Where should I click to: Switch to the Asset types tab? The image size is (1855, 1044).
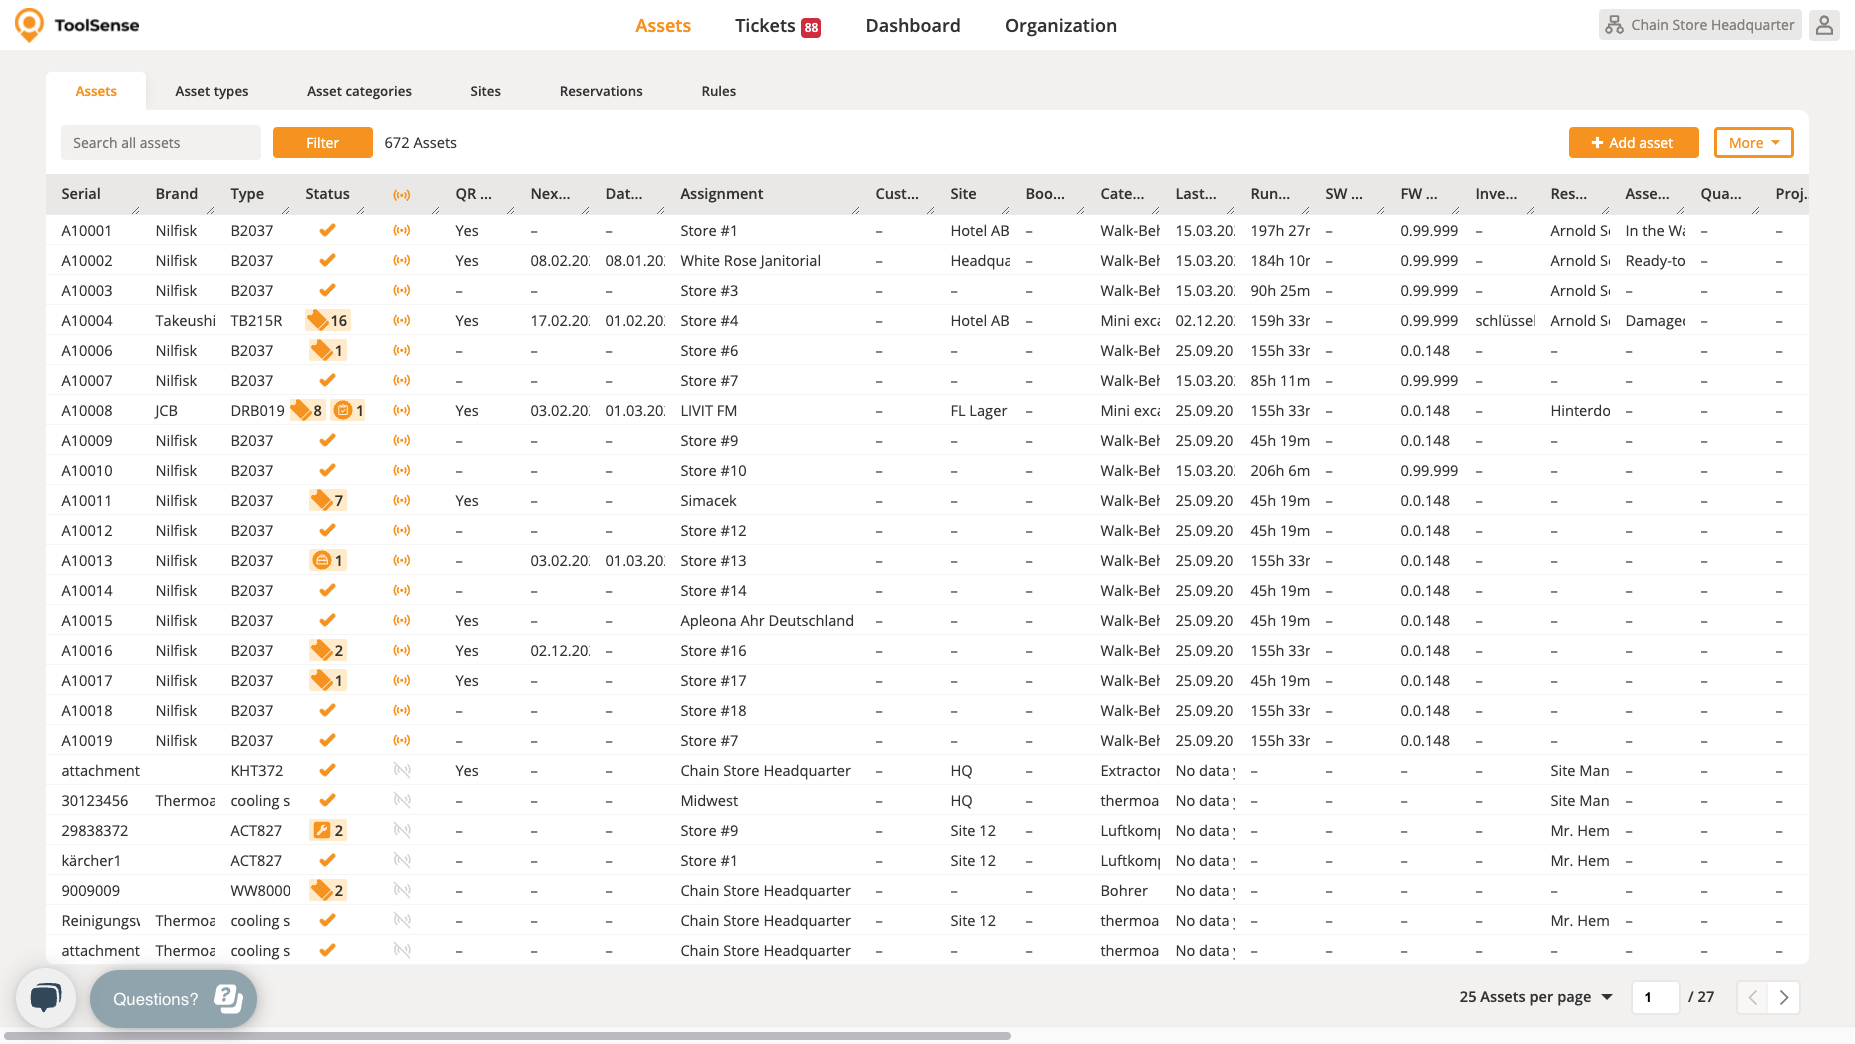tap(212, 91)
